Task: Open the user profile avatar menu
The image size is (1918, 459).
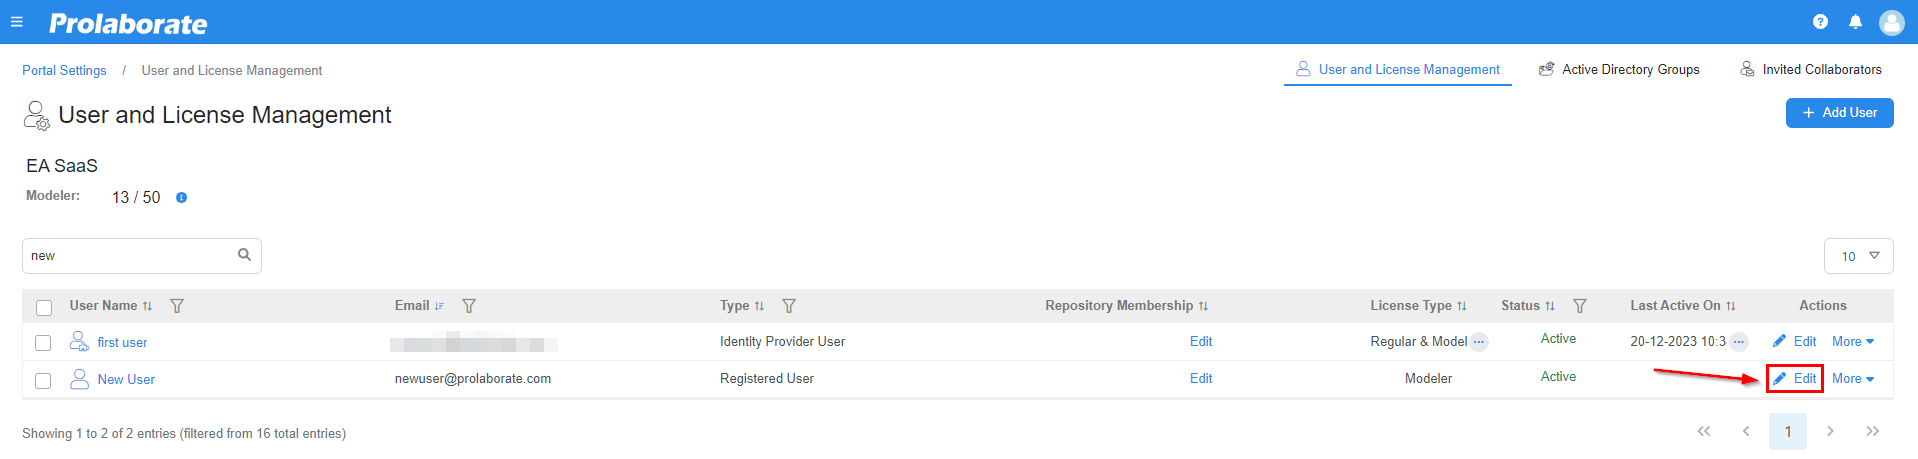Action: (1891, 22)
